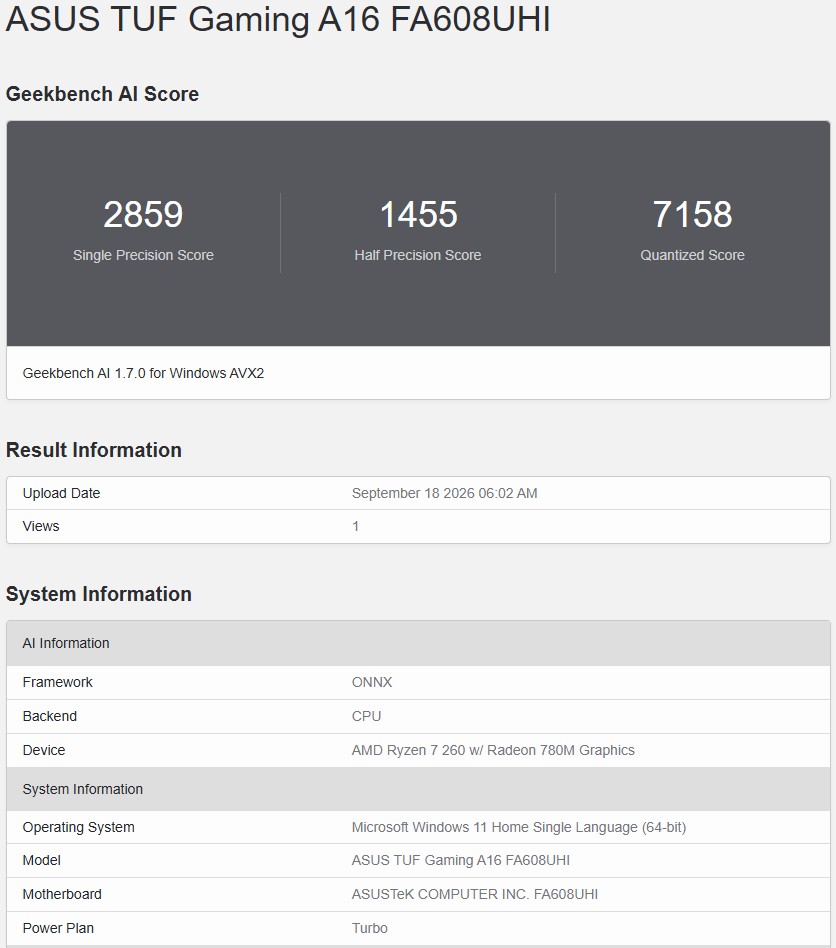Click the Operating System row label
The height and width of the screenshot is (948, 836).
coord(79,827)
